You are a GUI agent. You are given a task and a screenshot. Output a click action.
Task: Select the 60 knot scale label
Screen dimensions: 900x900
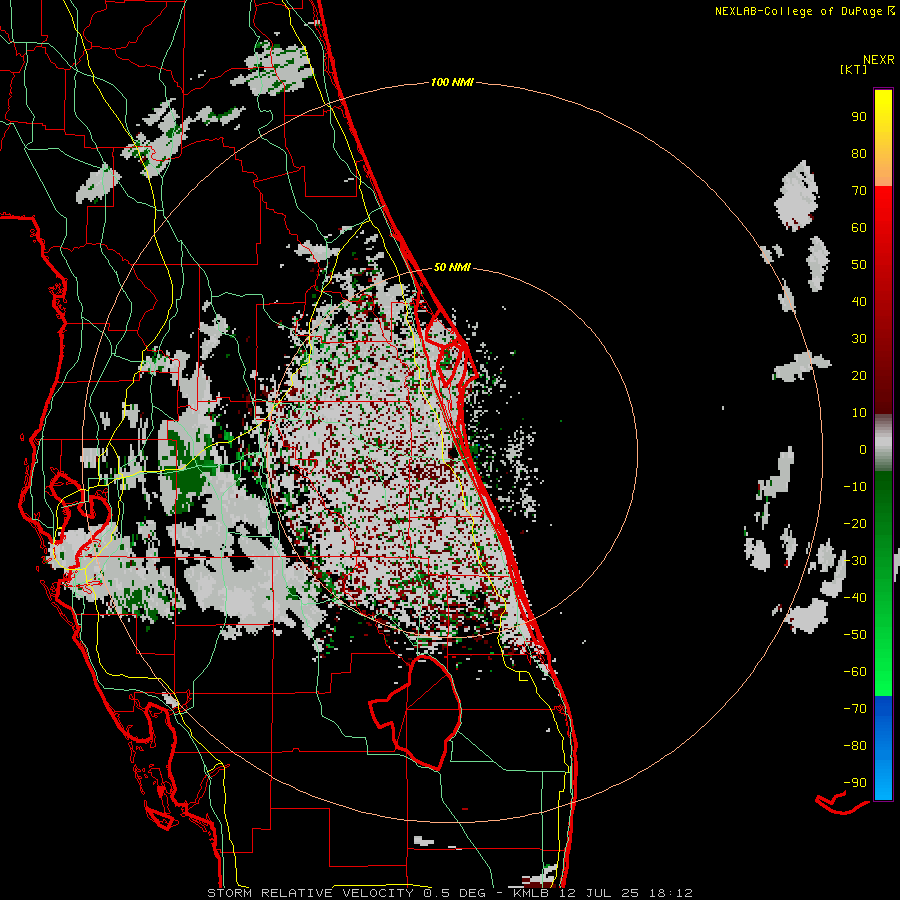(859, 227)
